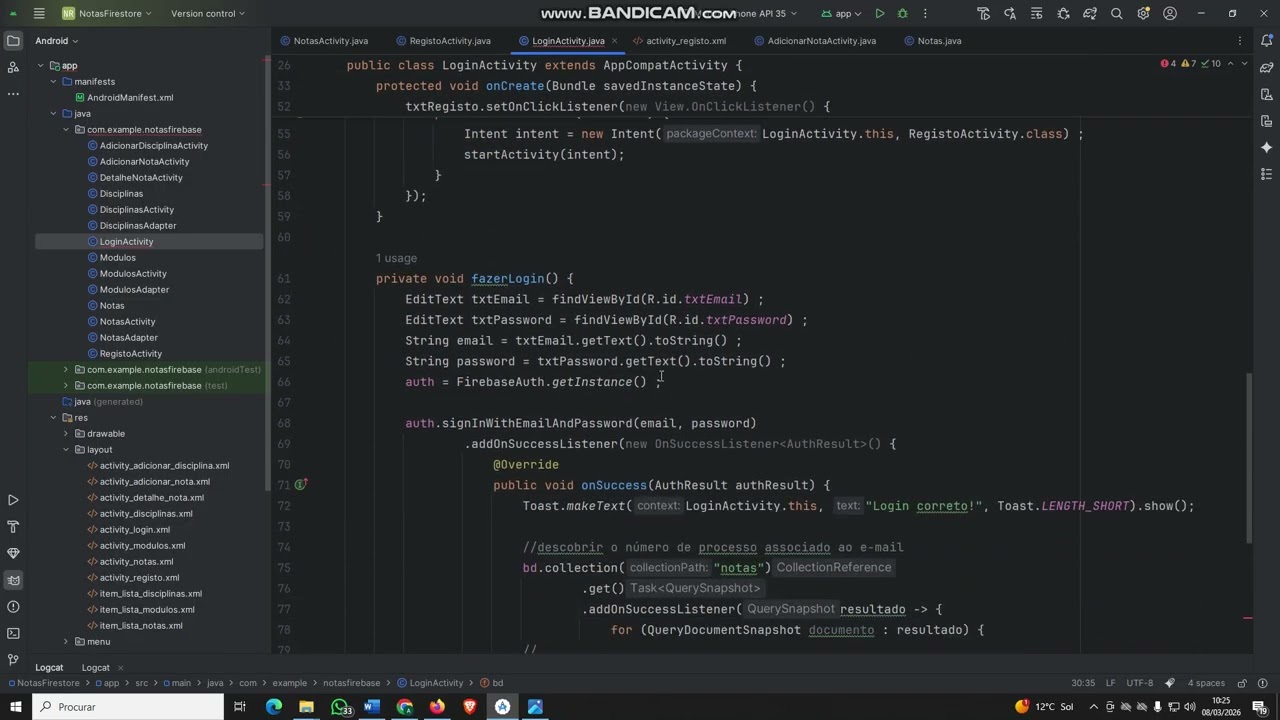The width and height of the screenshot is (1280, 720).
Task: Open the Search Everywhere magnifier
Action: 1116,13
